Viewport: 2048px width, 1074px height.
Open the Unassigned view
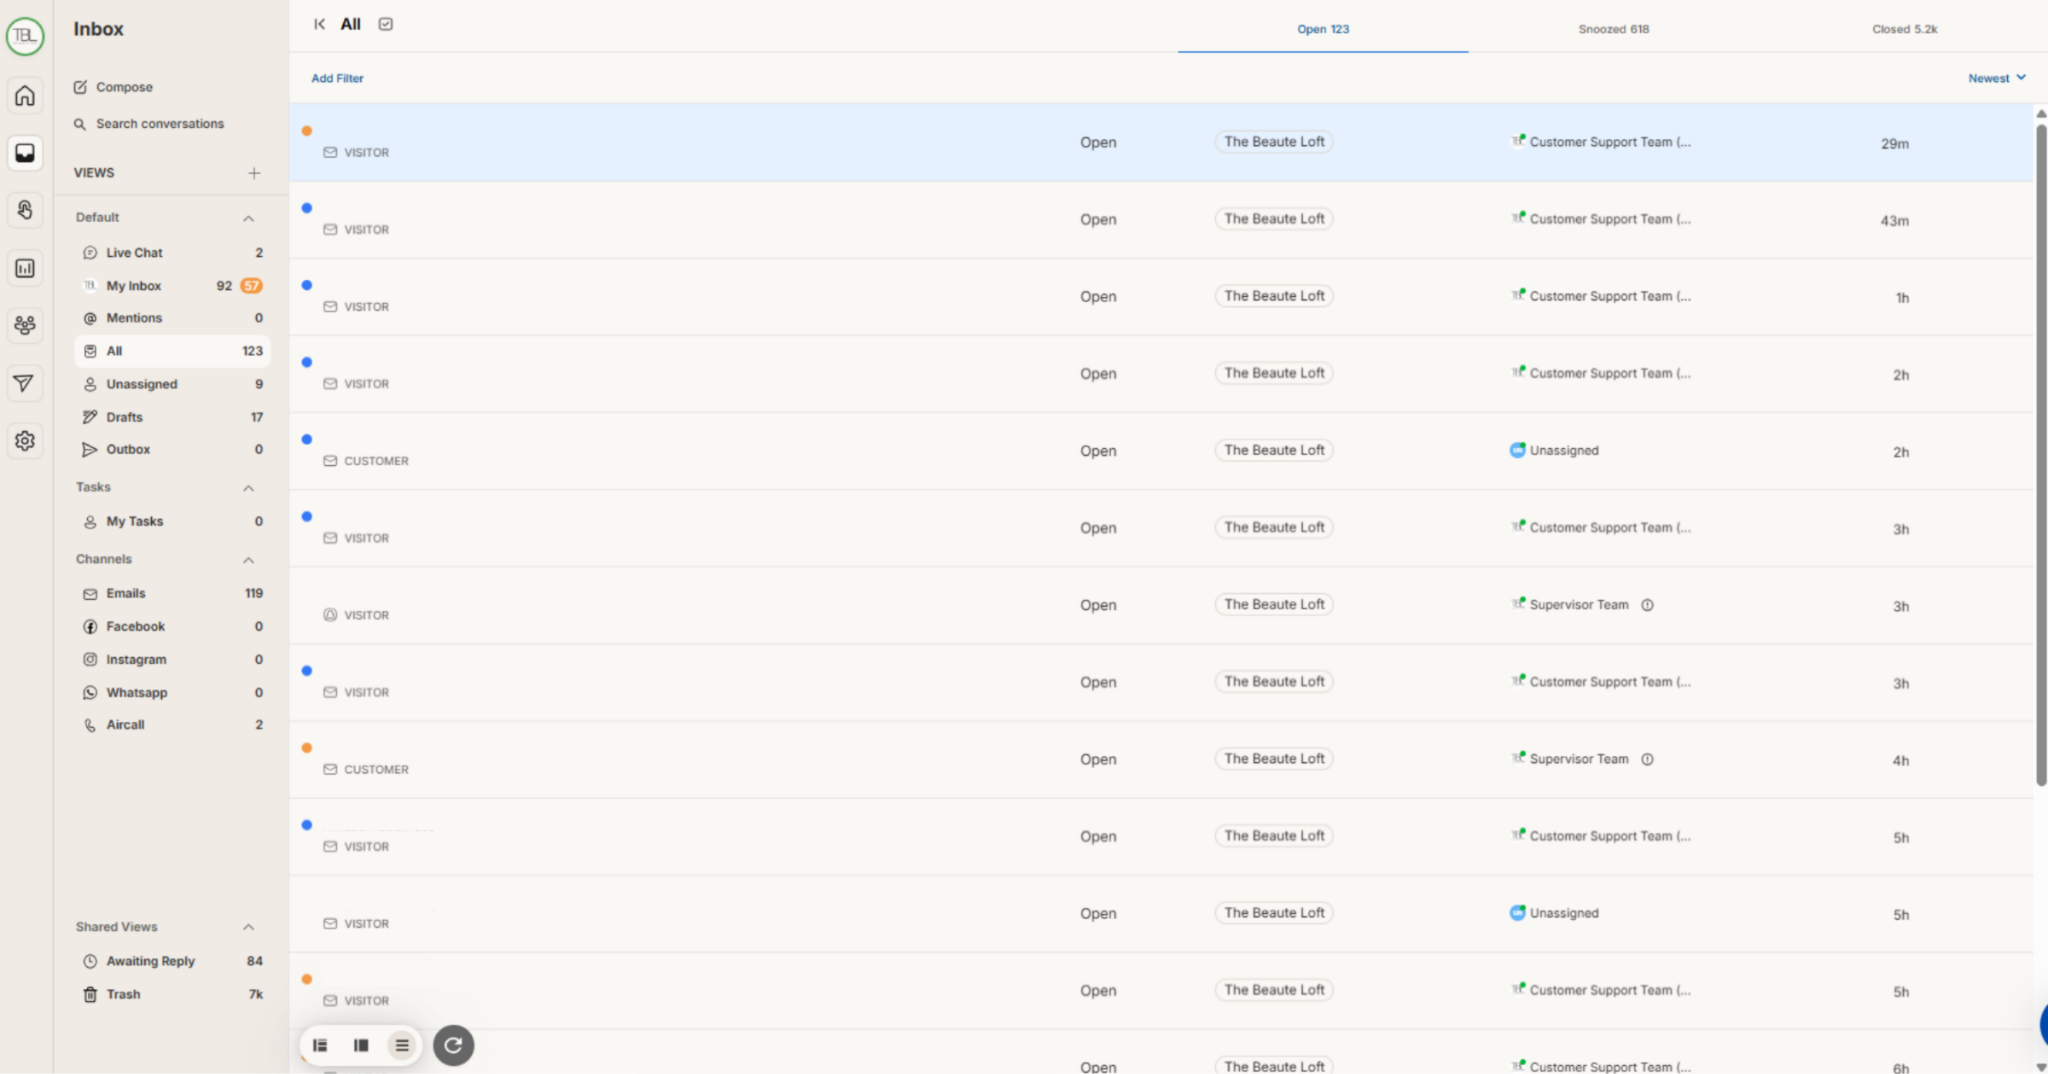(172, 384)
